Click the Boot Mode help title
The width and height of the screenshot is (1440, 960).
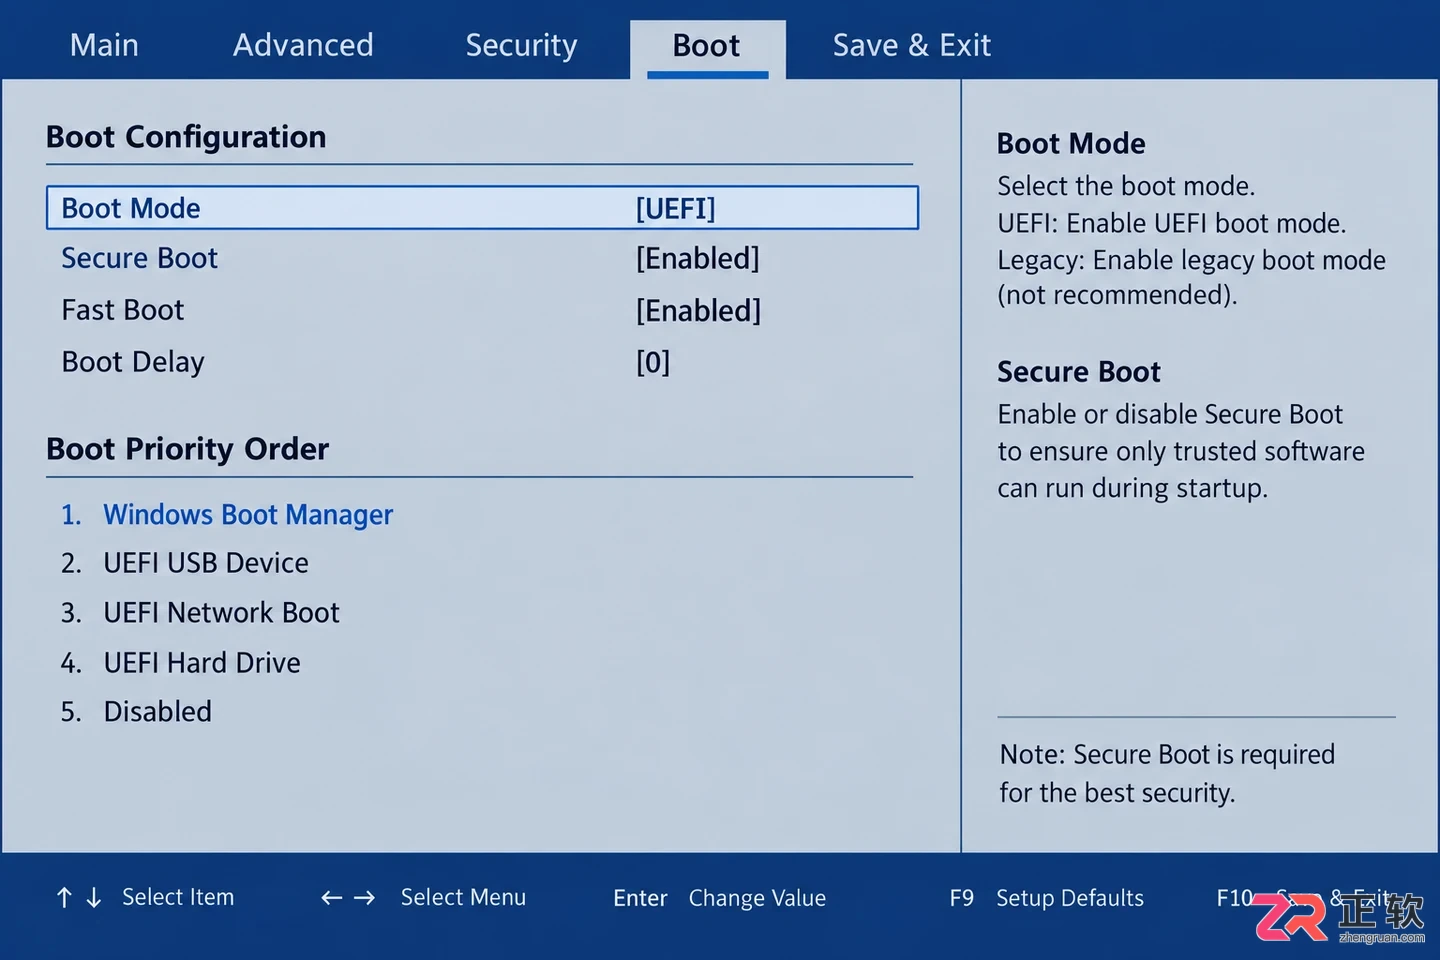coord(1071,144)
